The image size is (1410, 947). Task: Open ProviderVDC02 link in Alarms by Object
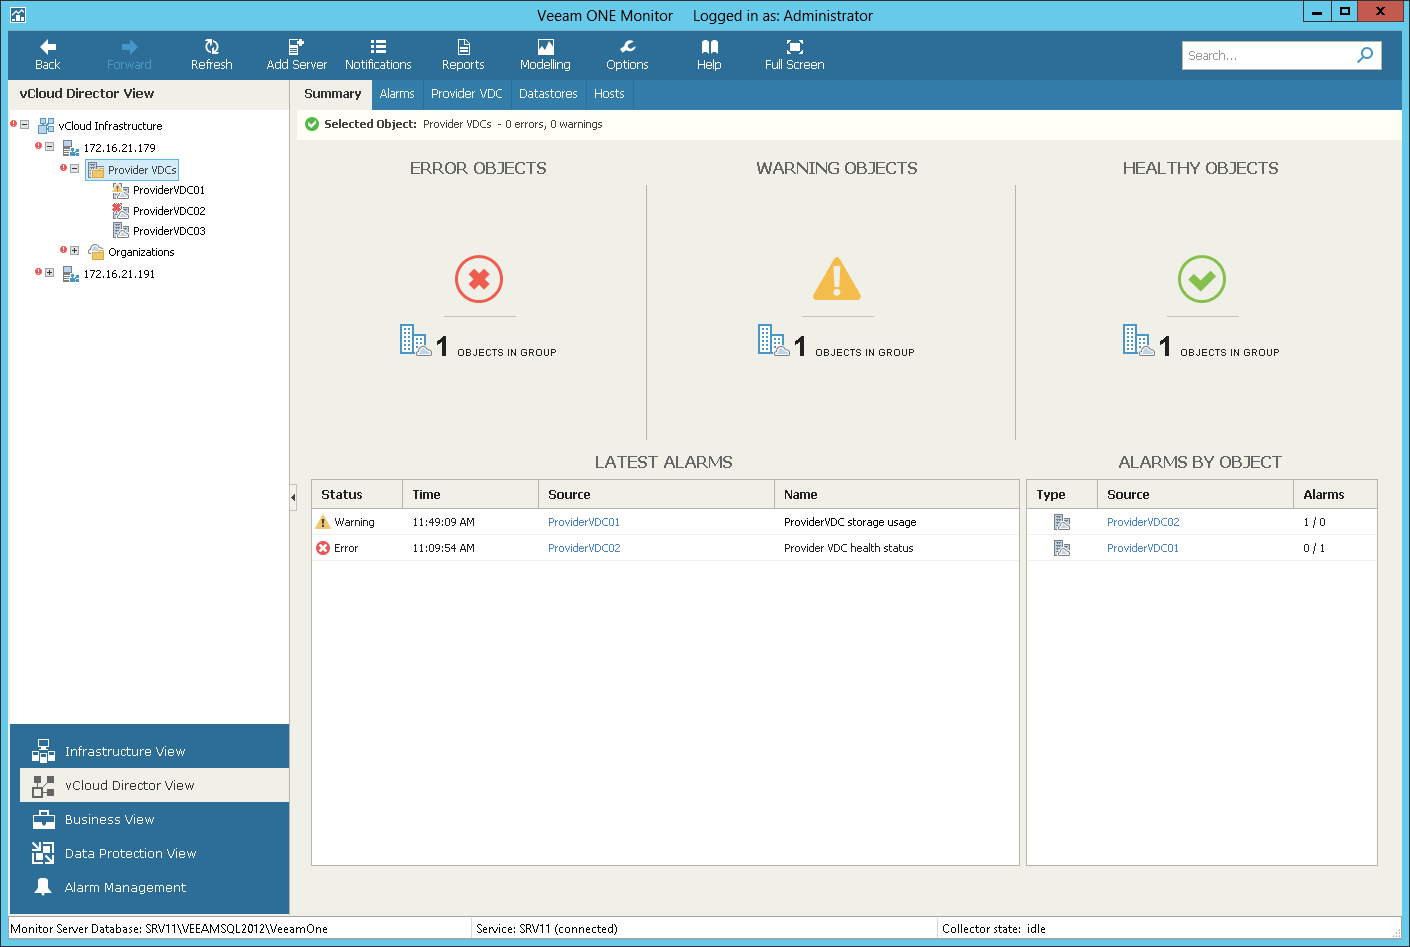[1143, 522]
